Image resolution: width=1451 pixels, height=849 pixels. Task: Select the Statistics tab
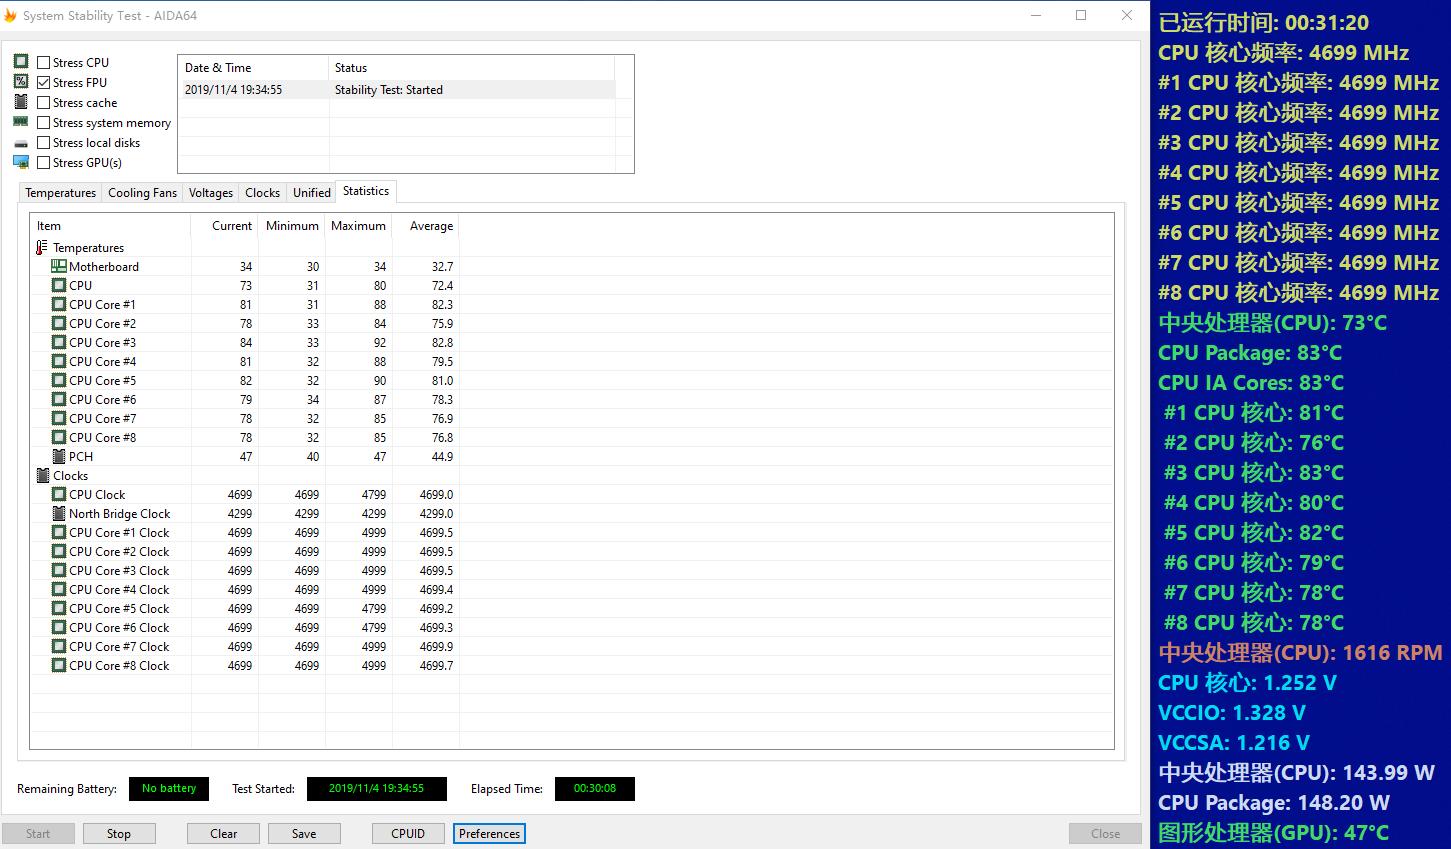[366, 191]
